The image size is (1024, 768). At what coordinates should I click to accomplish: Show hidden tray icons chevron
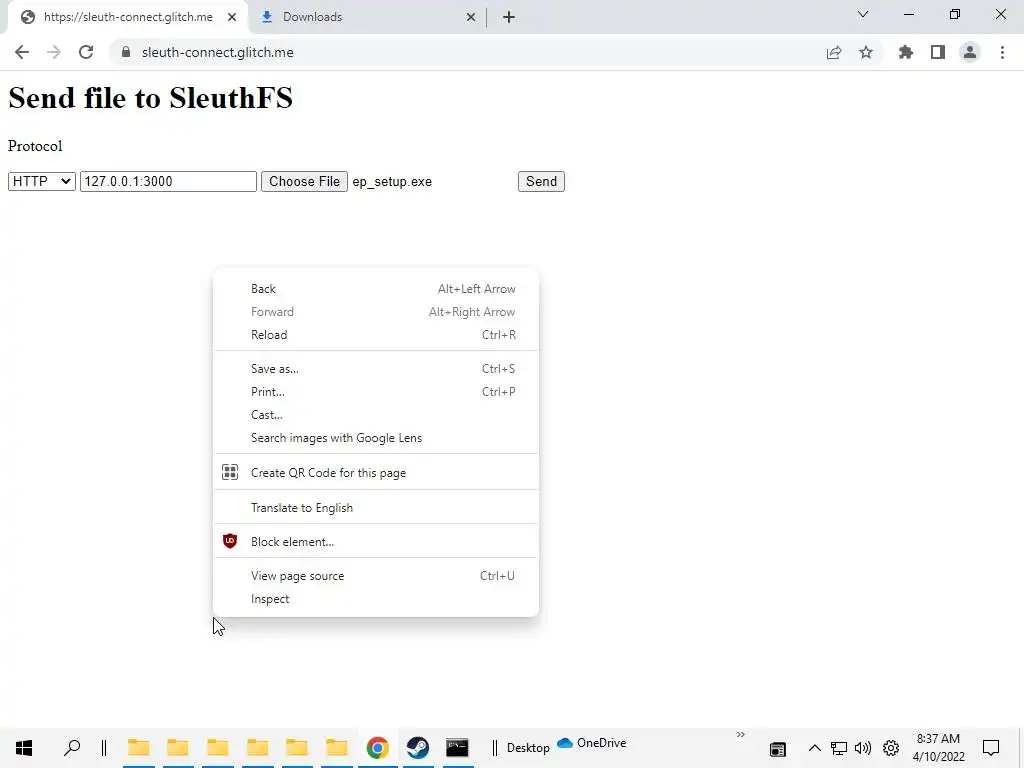pos(814,748)
